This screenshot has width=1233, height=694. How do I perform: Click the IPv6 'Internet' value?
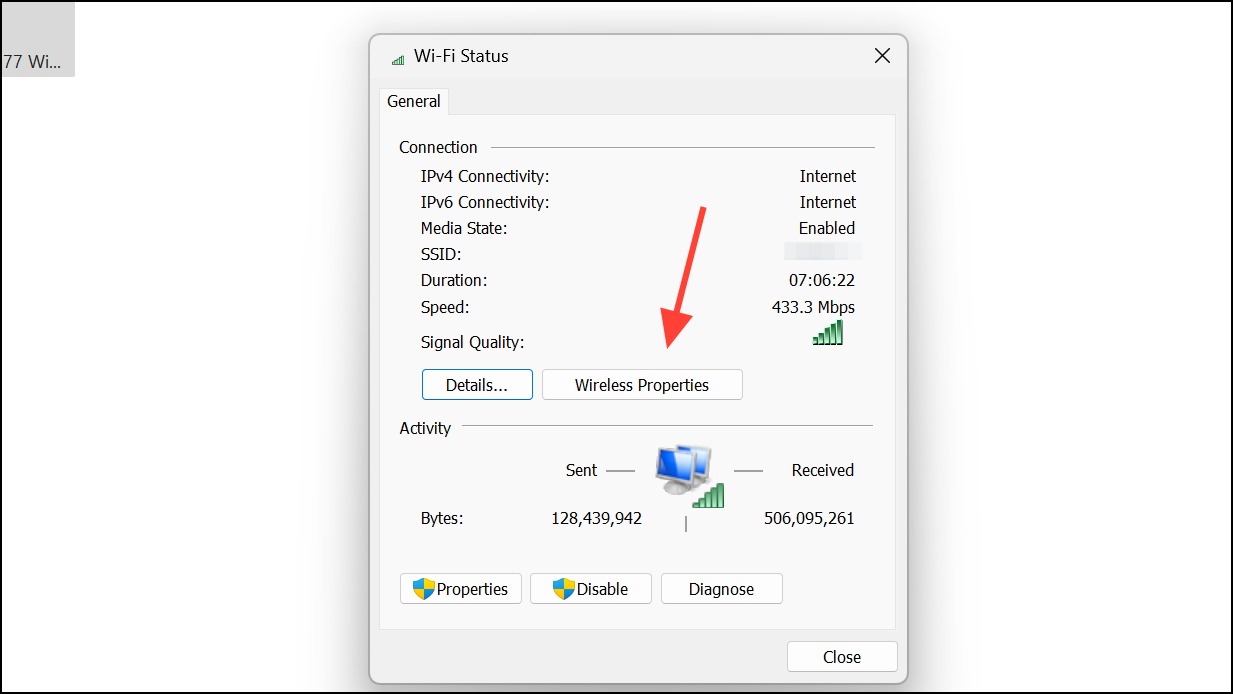pyautogui.click(x=828, y=202)
